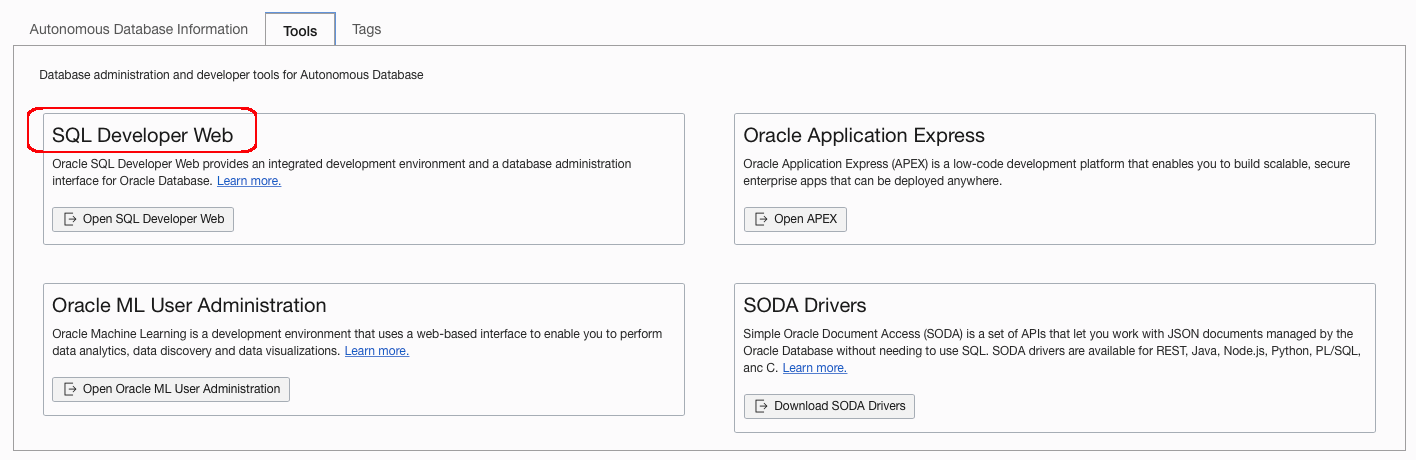This screenshot has width=1416, height=460.
Task: Open the Tags tab
Action: tap(367, 29)
